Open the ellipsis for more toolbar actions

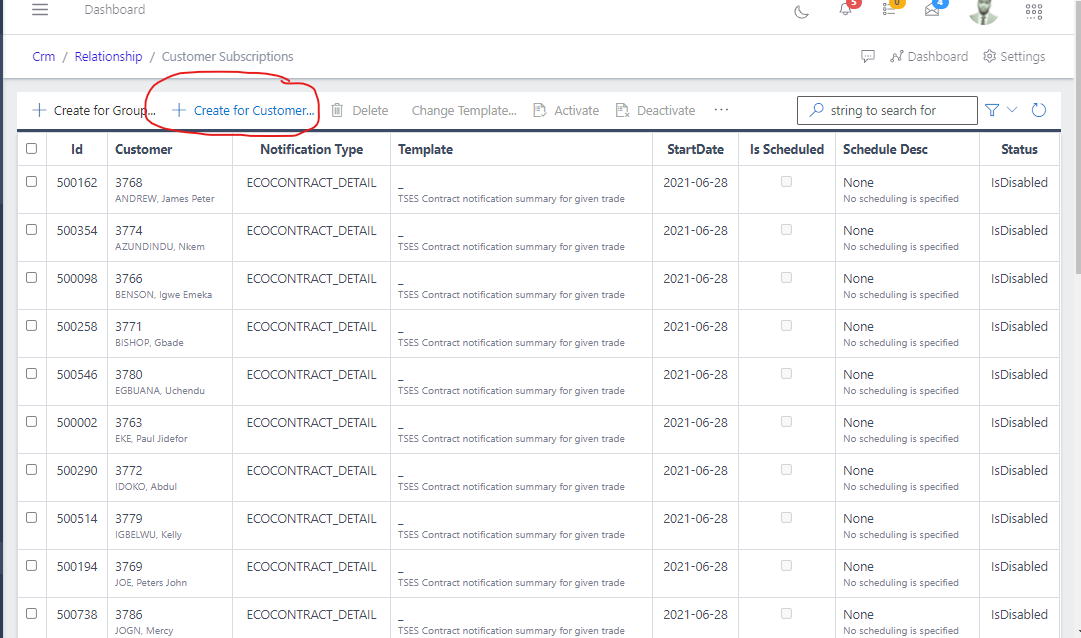pyautogui.click(x=721, y=110)
